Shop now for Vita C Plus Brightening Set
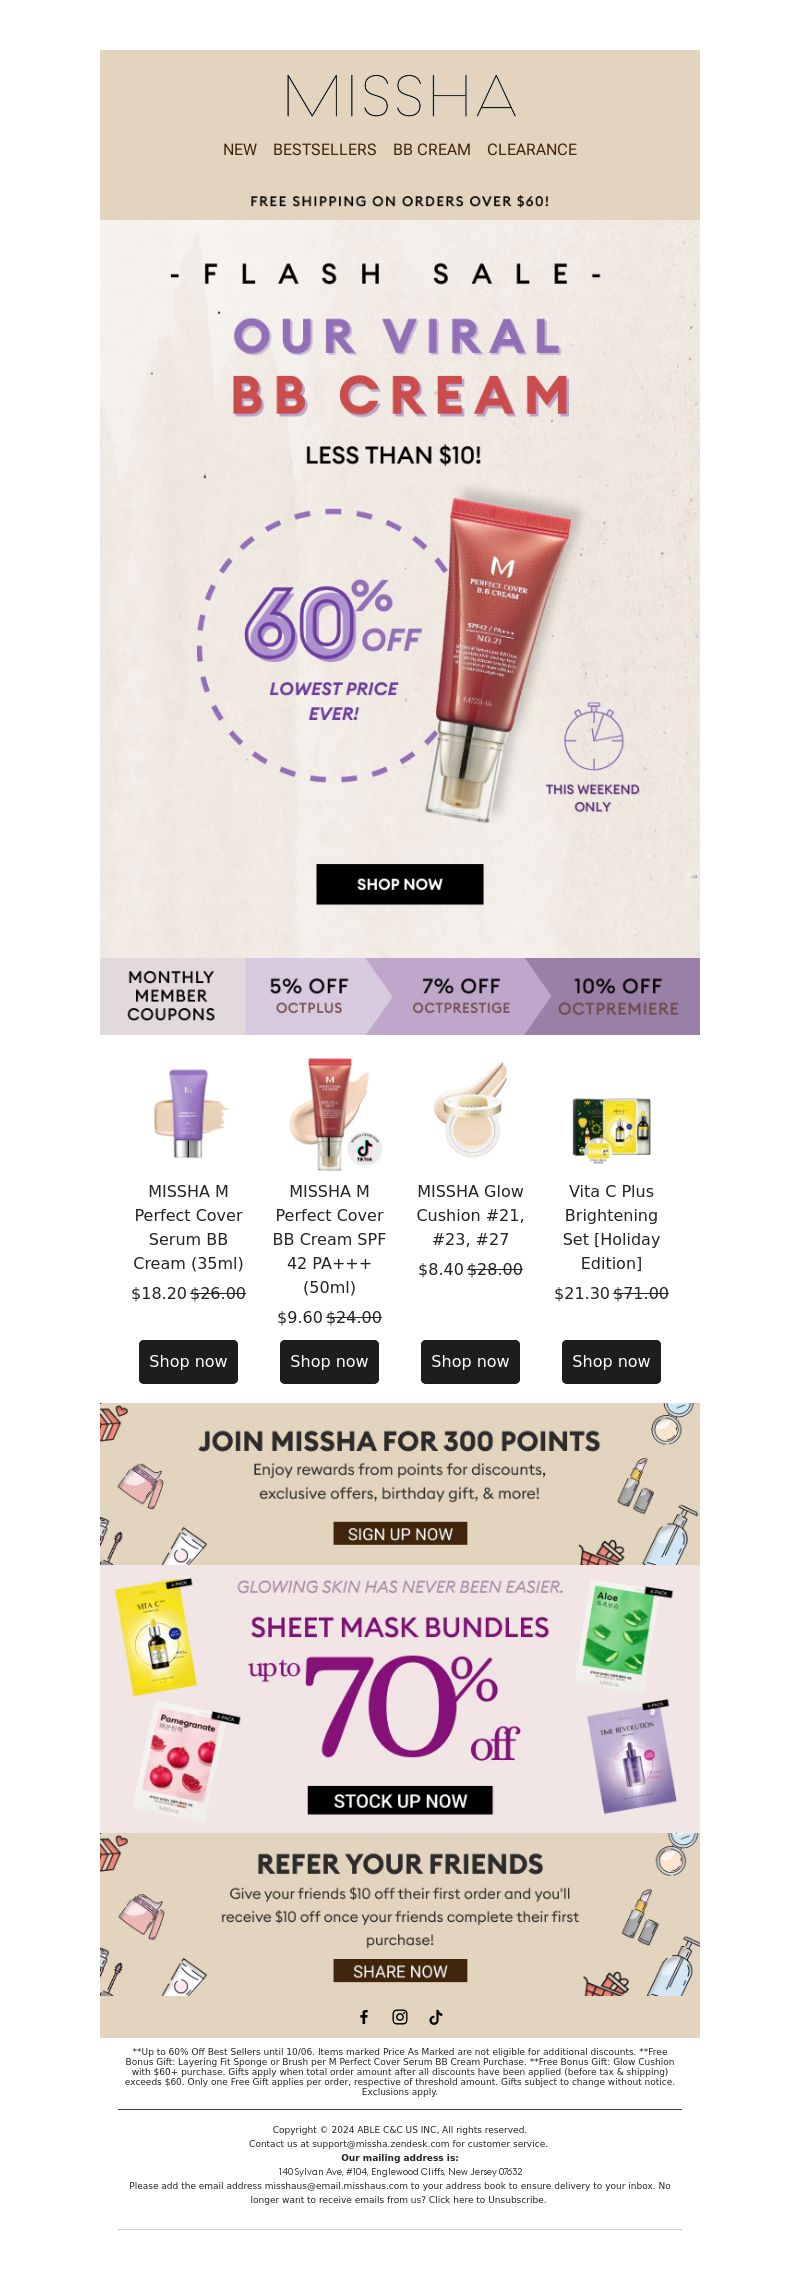 coord(611,1361)
